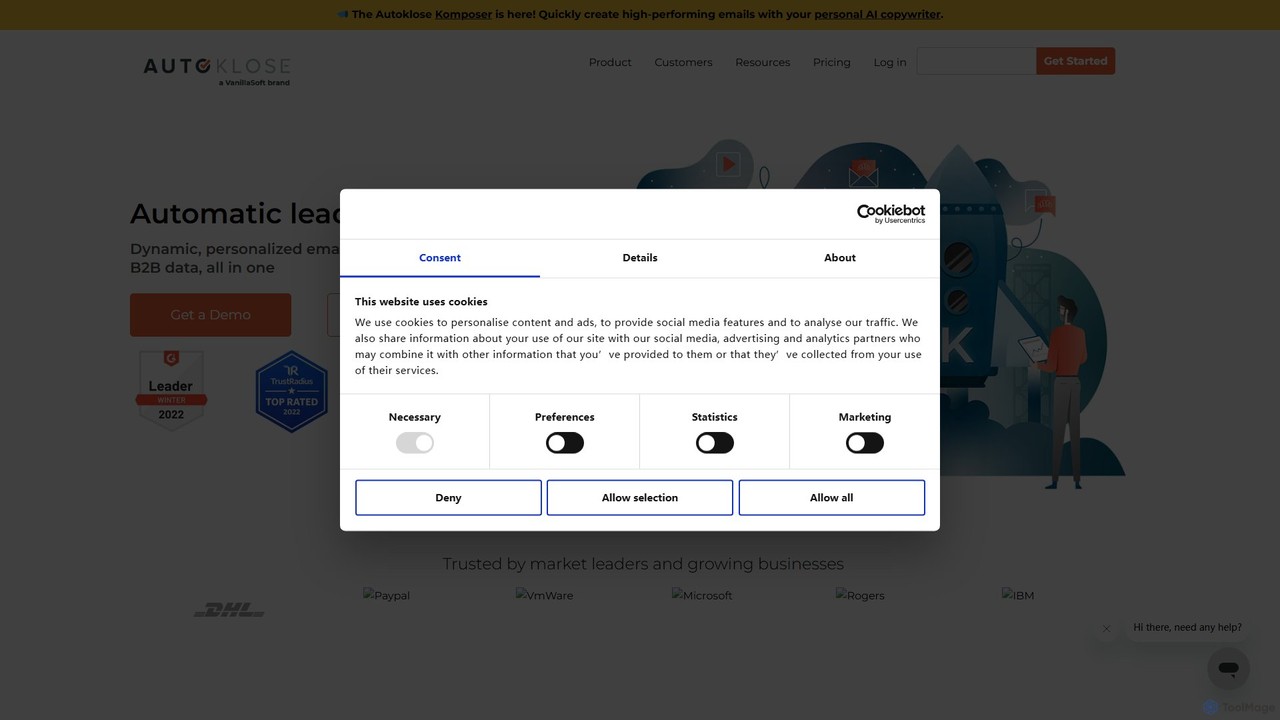Click the Rogers logo image

tap(860, 595)
